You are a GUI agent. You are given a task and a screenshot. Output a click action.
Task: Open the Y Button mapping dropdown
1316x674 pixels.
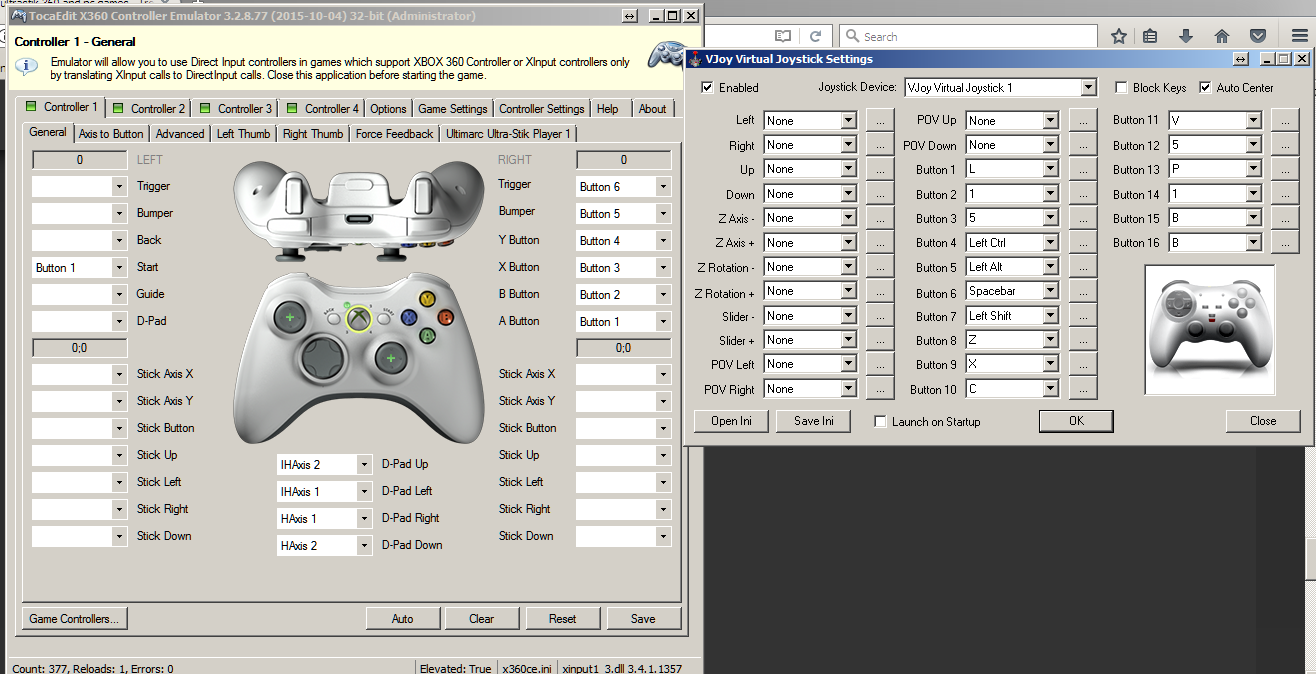click(662, 241)
